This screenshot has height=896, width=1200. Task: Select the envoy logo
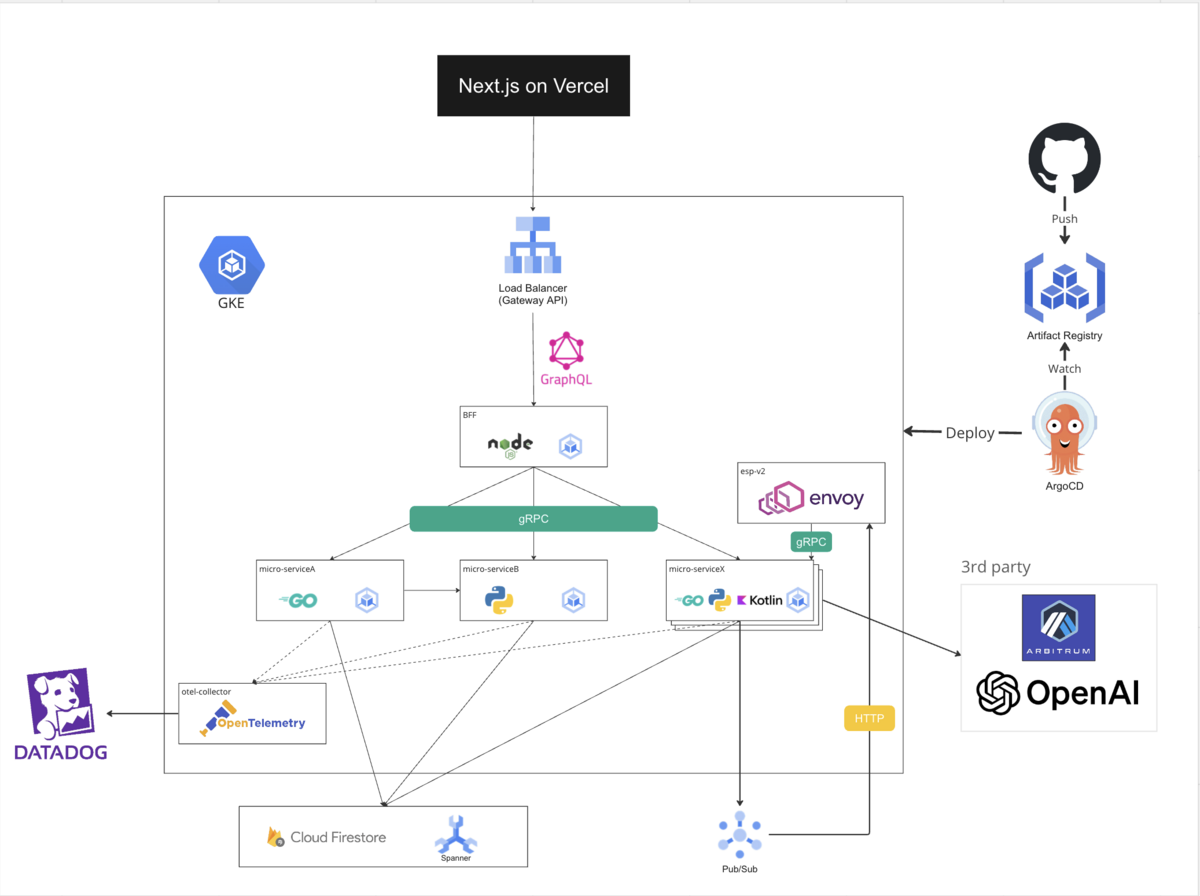tap(811, 497)
